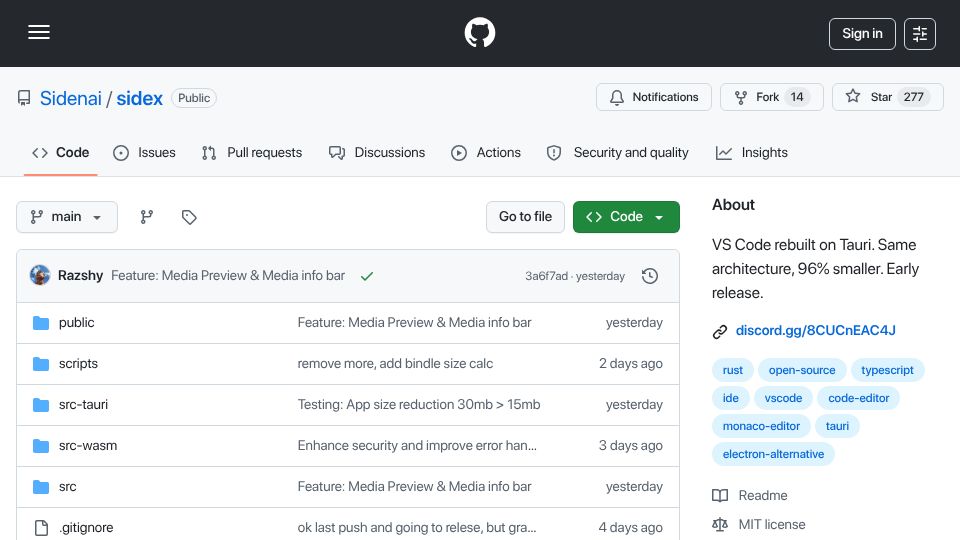Click the .gitignore file icon
The image size is (960, 540).
pyautogui.click(x=41, y=528)
